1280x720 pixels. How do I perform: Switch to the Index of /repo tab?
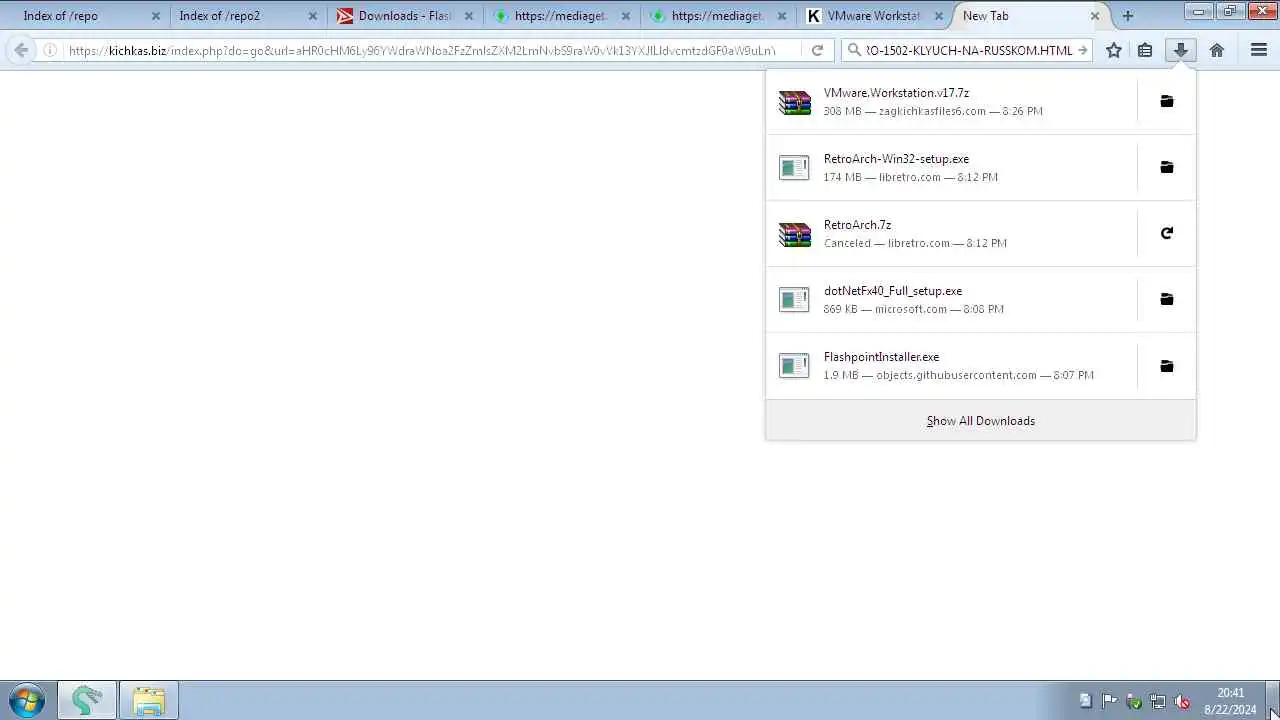[x=84, y=16]
